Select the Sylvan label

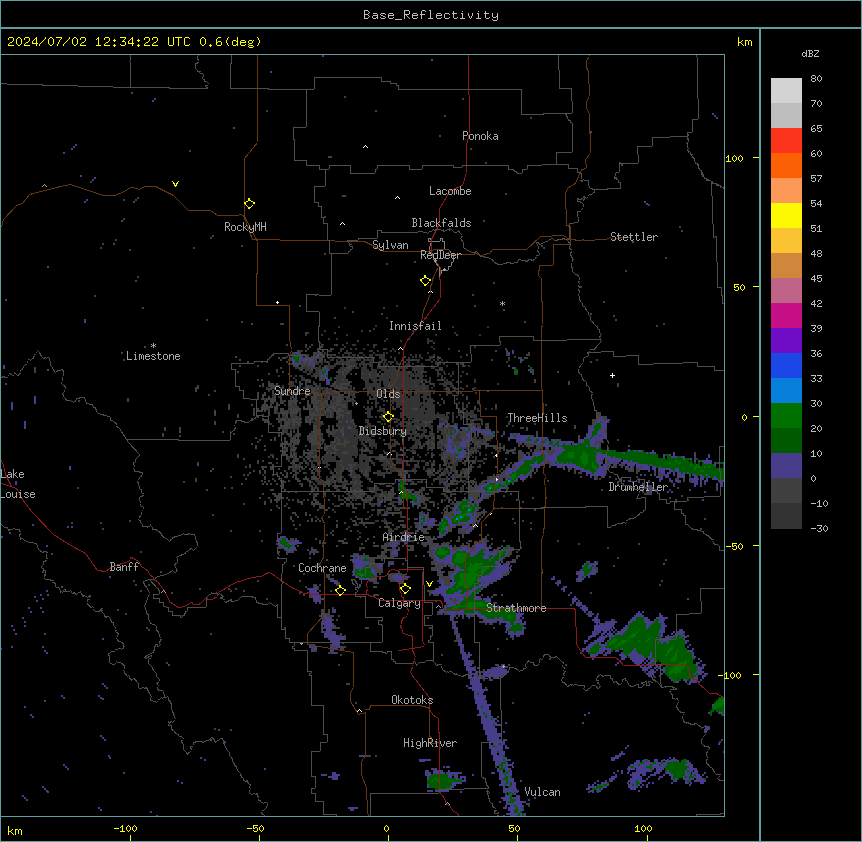390,245
